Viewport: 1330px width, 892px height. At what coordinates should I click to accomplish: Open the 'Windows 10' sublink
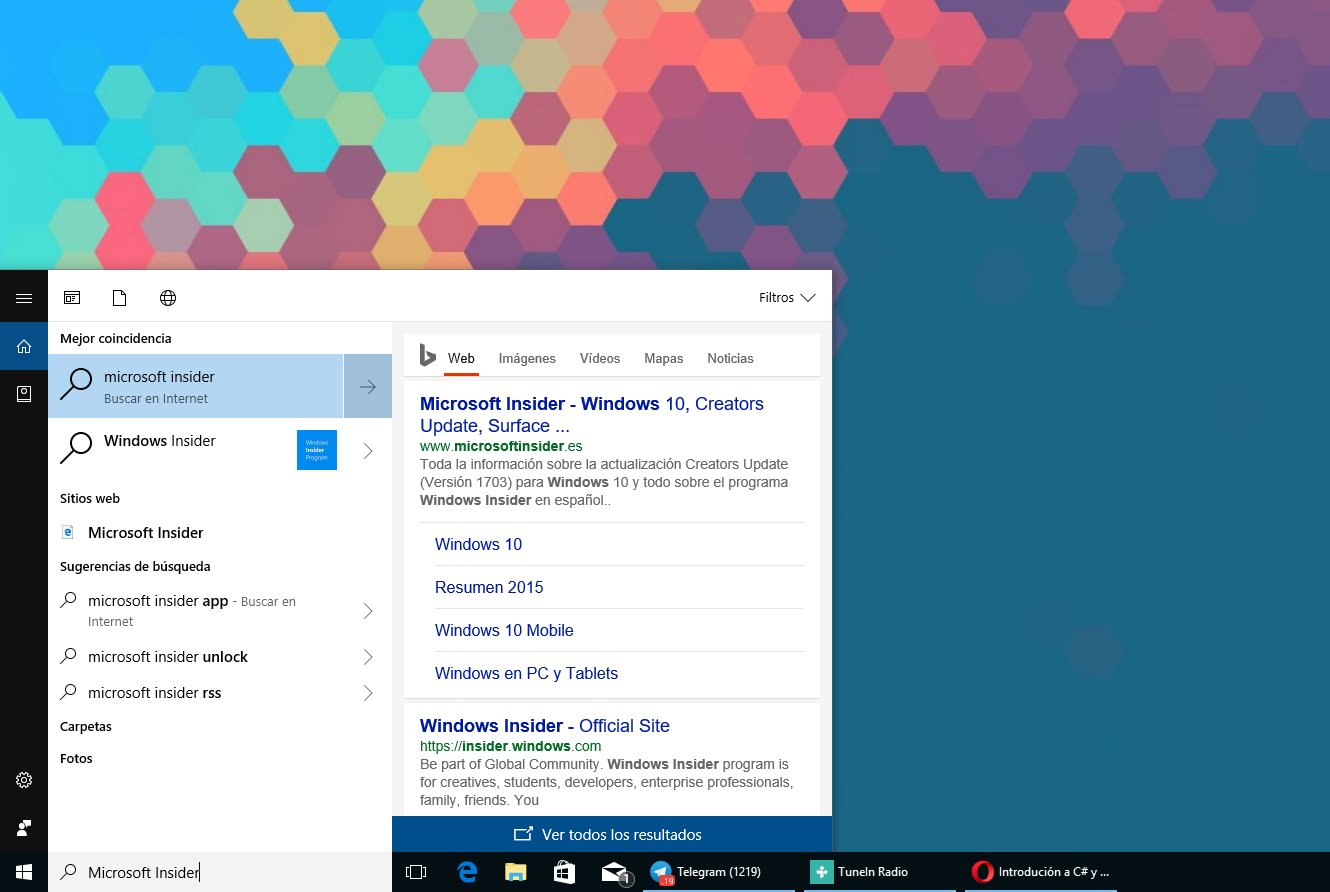pyautogui.click(x=478, y=545)
